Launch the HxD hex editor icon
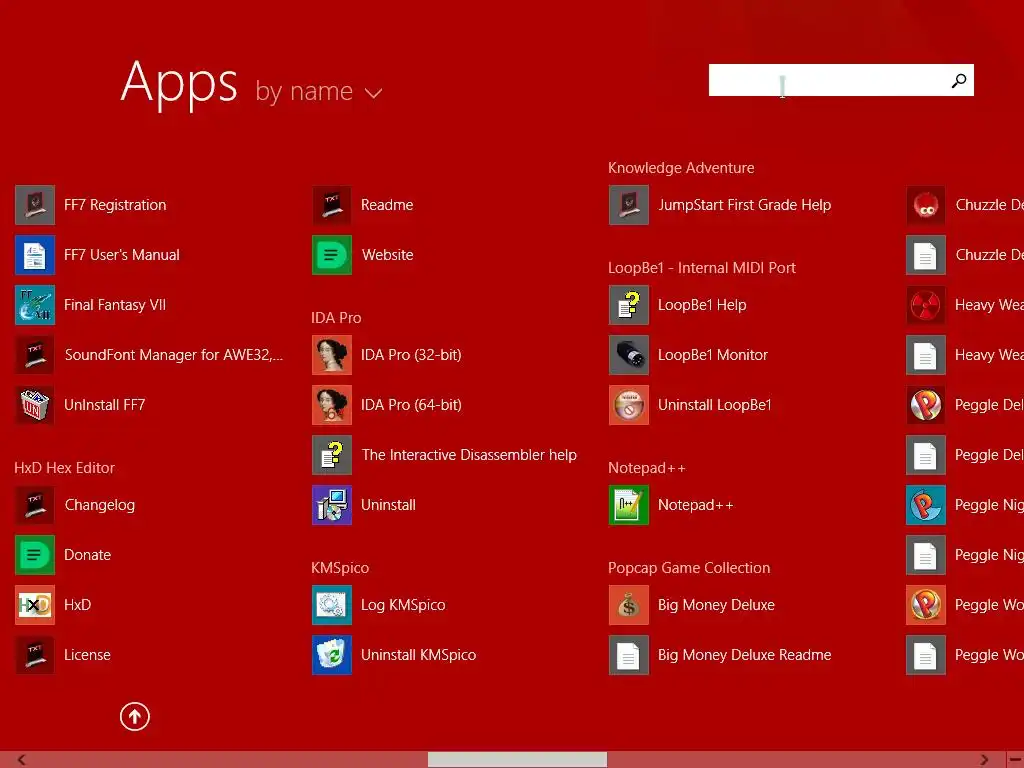The width and height of the screenshot is (1024, 768). click(x=35, y=605)
